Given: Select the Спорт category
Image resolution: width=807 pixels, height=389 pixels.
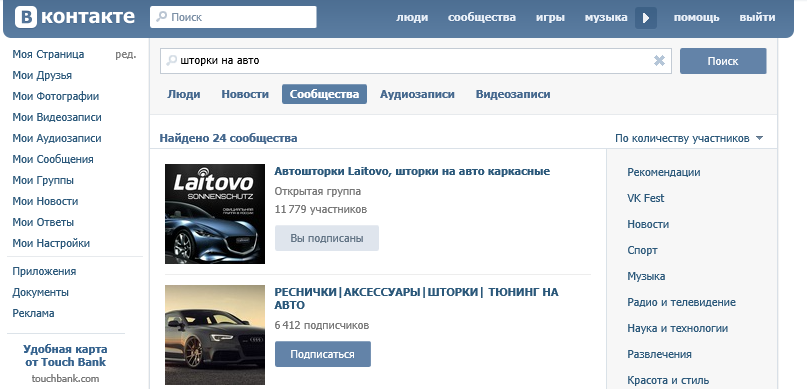Looking at the screenshot, I should point(642,251).
